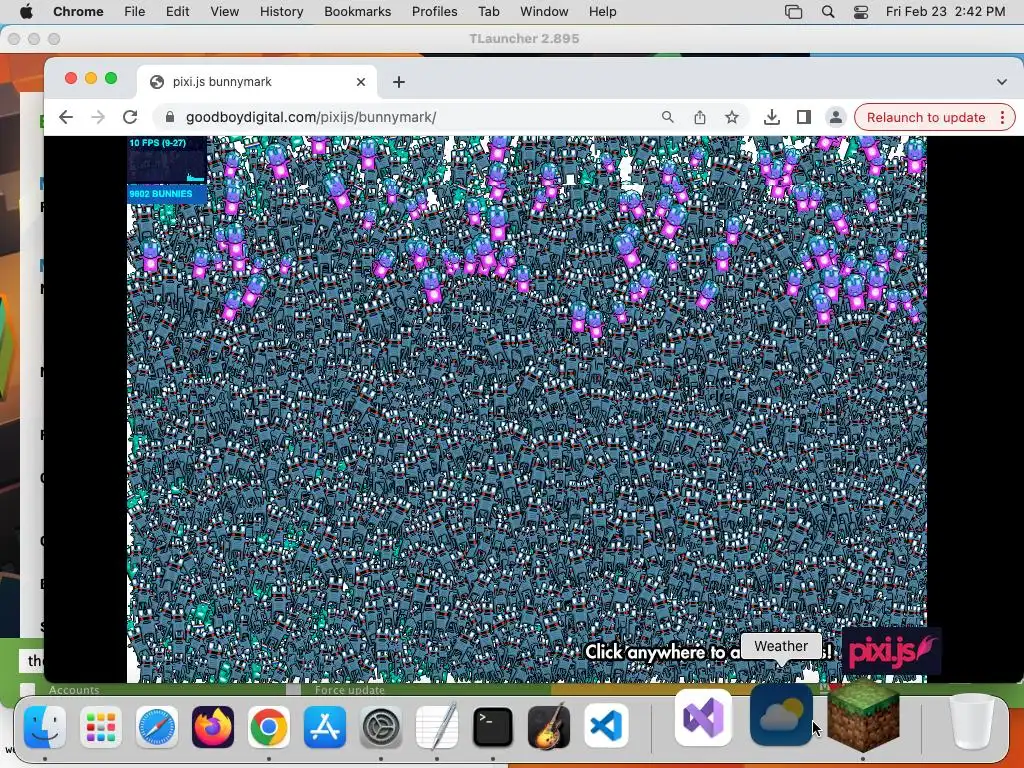
Task: Click the forward navigation arrow
Action: tap(98, 118)
